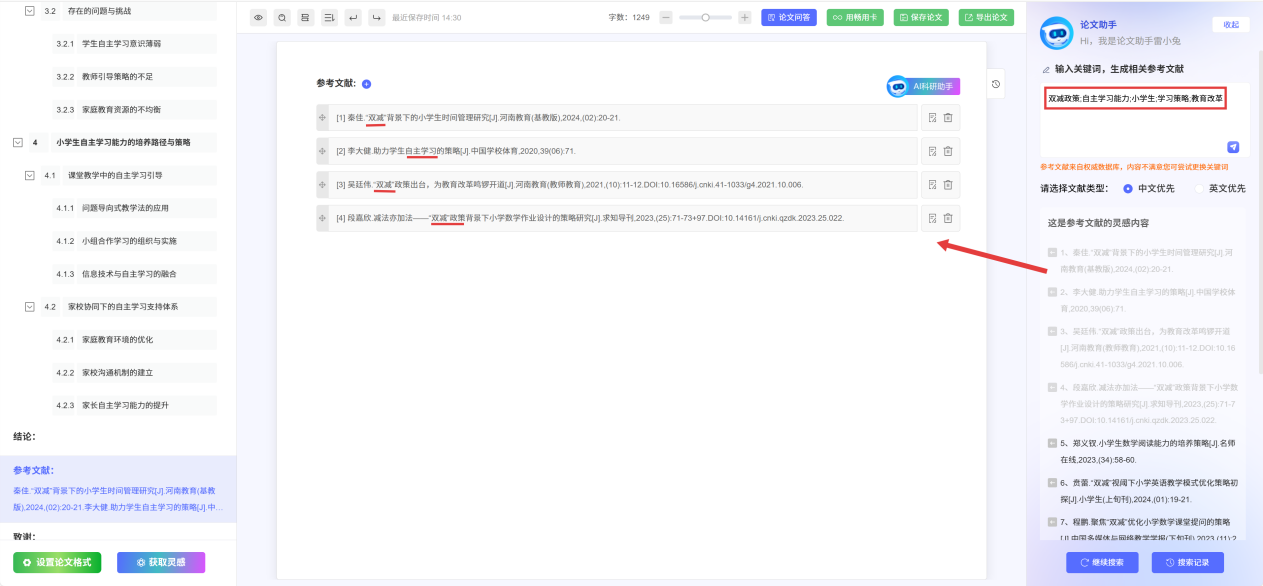This screenshot has width=1263, height=586.
Task: Toggle suggestion 7 程鹏 add icon
Action: click(1052, 522)
